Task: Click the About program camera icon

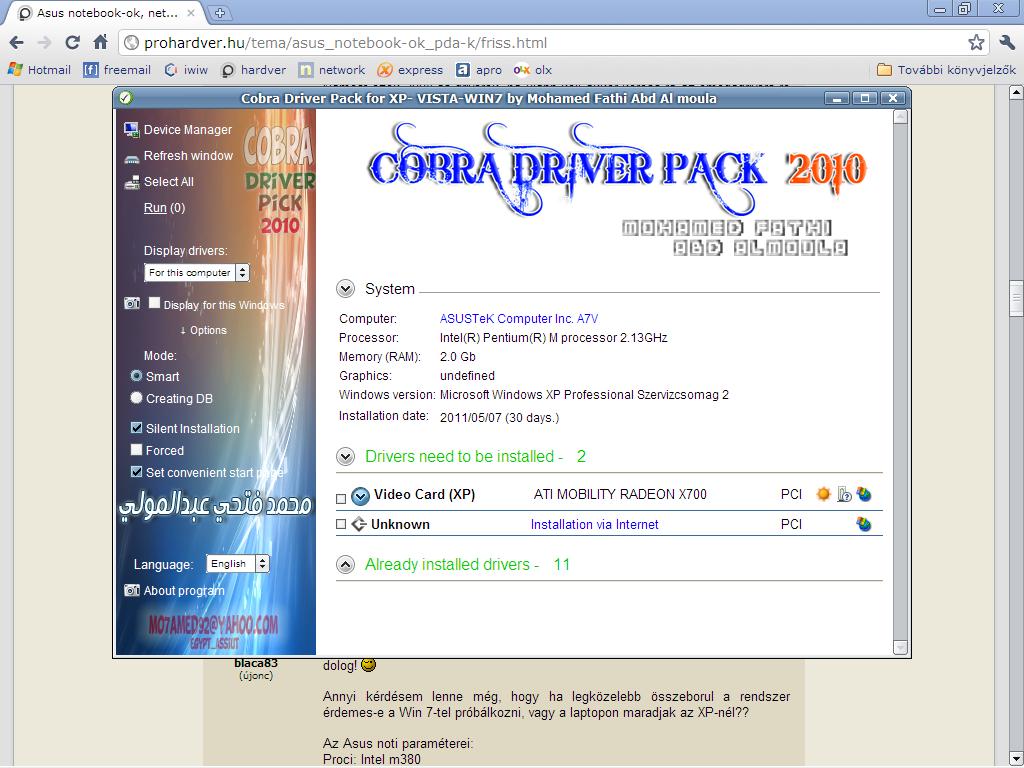Action: click(x=132, y=590)
